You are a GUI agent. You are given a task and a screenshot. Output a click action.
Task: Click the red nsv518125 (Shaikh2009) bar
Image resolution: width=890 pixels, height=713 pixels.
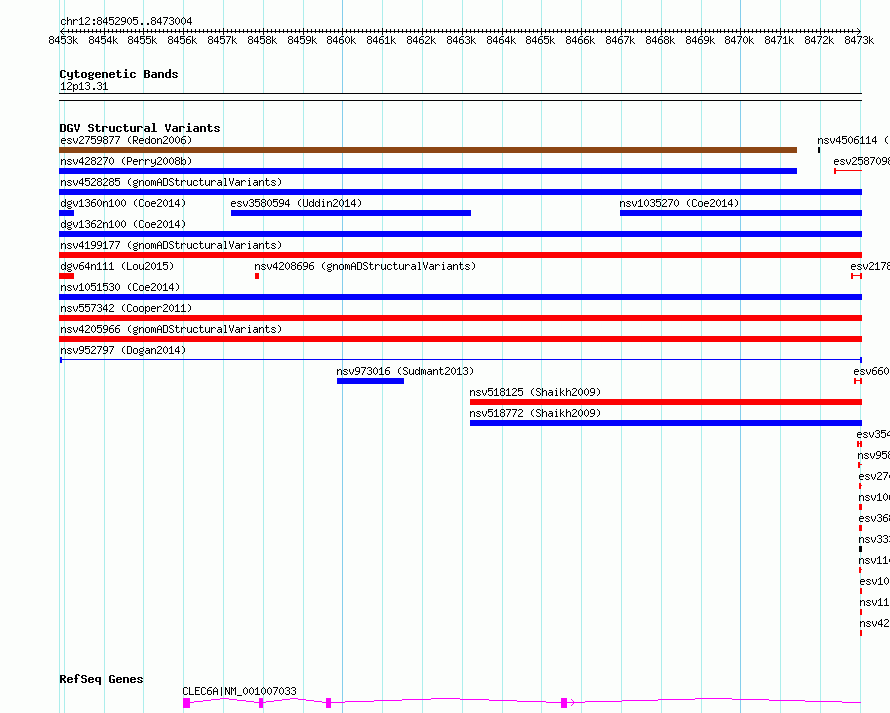[665, 402]
